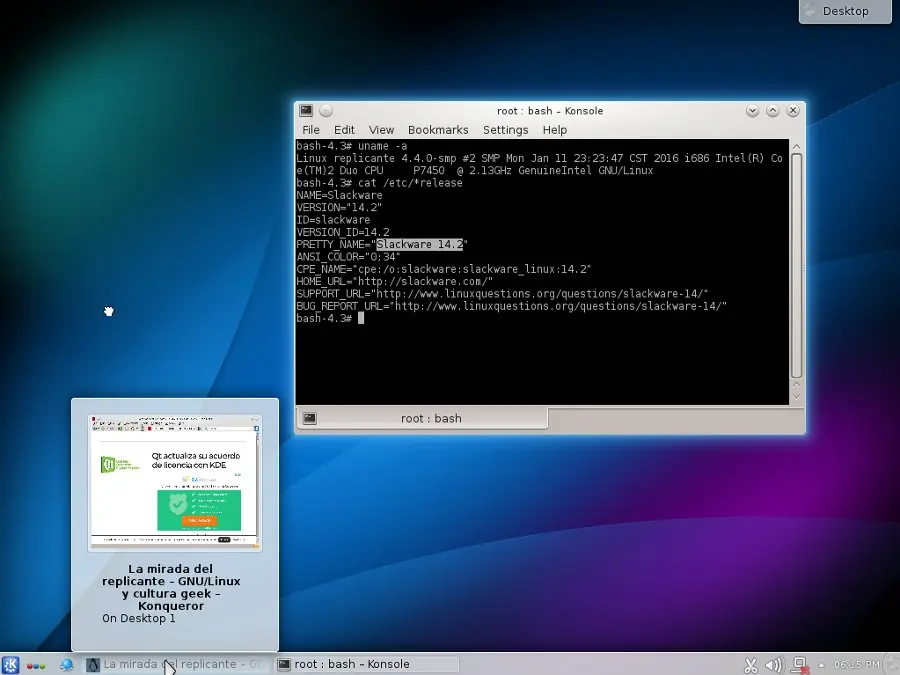Click the Konsole title bar text

coord(550,111)
